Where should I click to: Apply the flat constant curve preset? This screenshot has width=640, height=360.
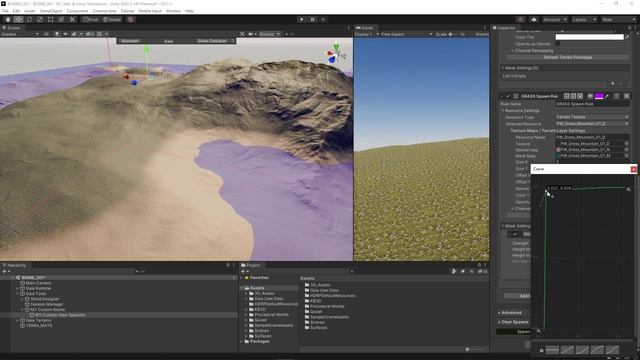tap(552, 350)
